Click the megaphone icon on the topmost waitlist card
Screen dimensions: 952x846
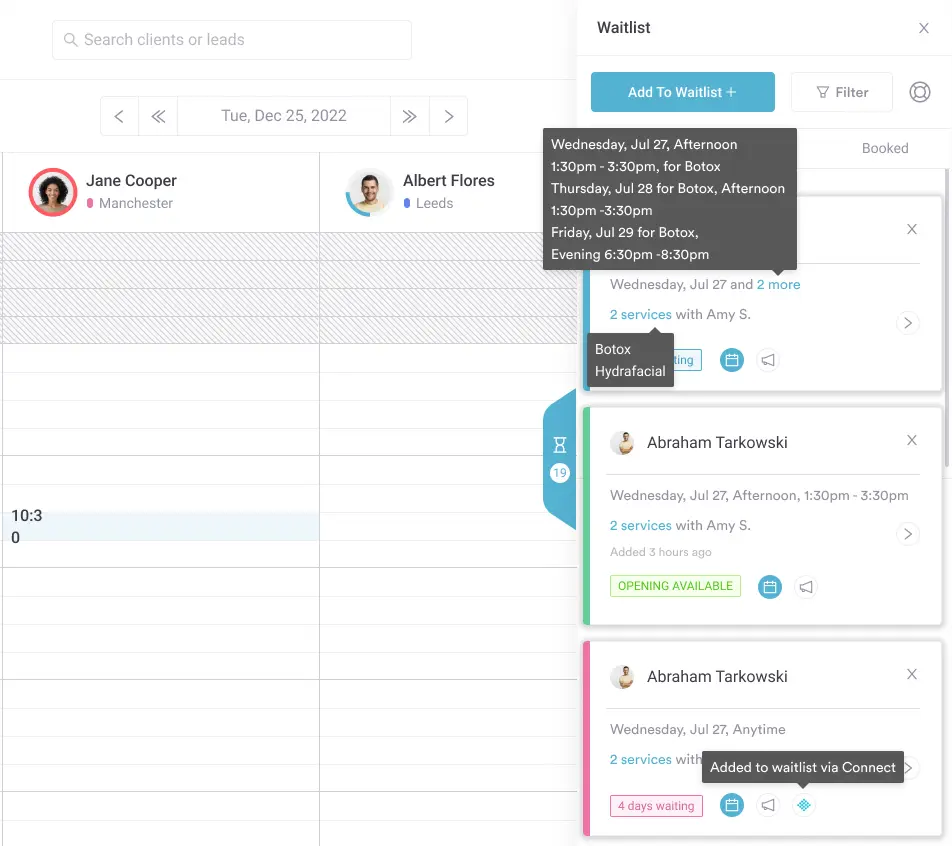pyautogui.click(x=768, y=359)
